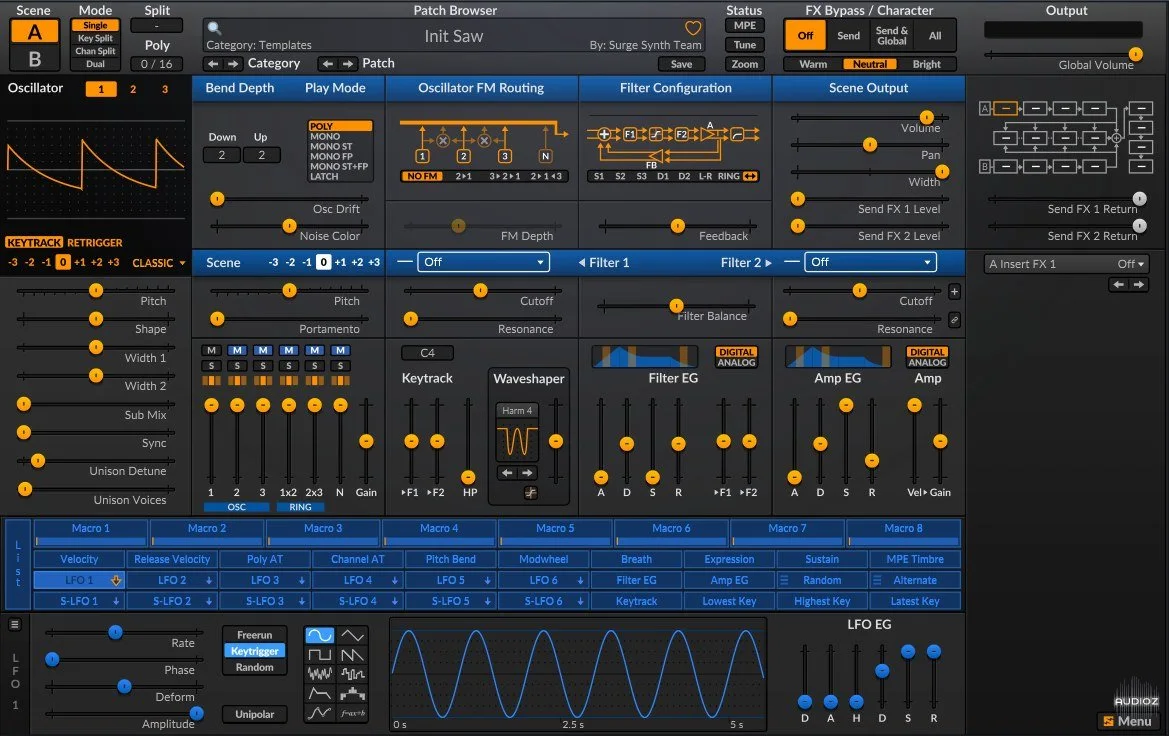This screenshot has width=1169, height=736.
Task: Go to previous category arrow
Action: (213, 64)
